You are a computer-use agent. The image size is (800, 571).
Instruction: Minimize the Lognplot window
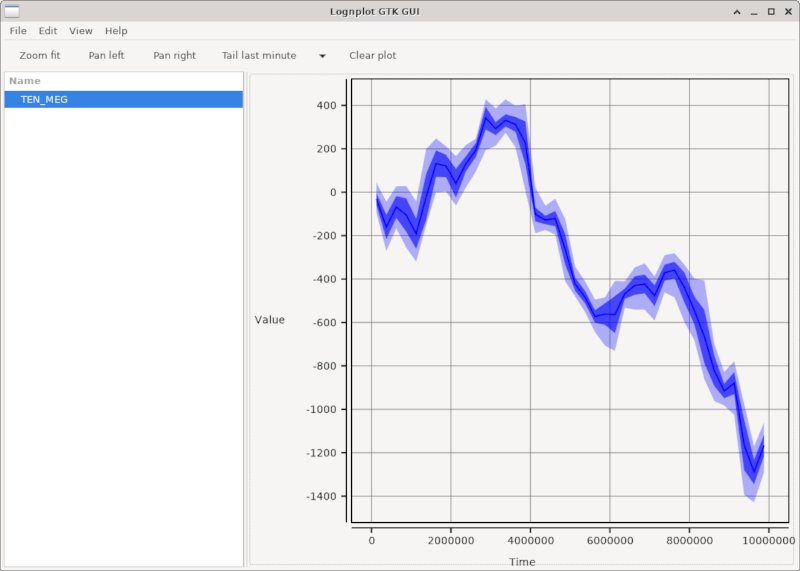pyautogui.click(x=754, y=12)
